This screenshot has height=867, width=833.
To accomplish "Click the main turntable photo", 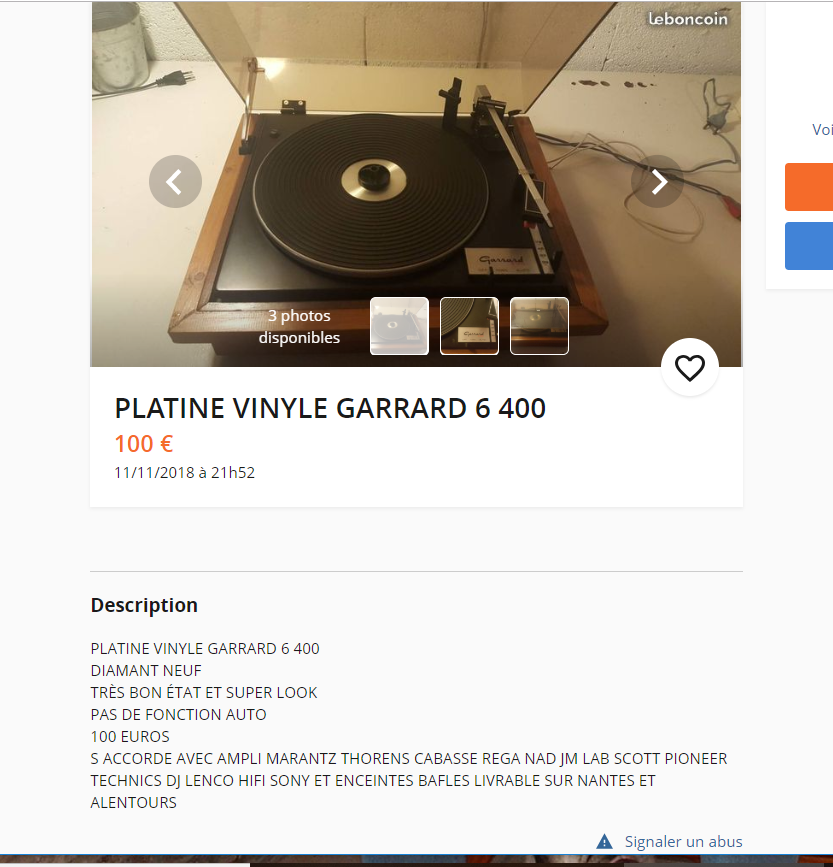I will [x=416, y=166].
